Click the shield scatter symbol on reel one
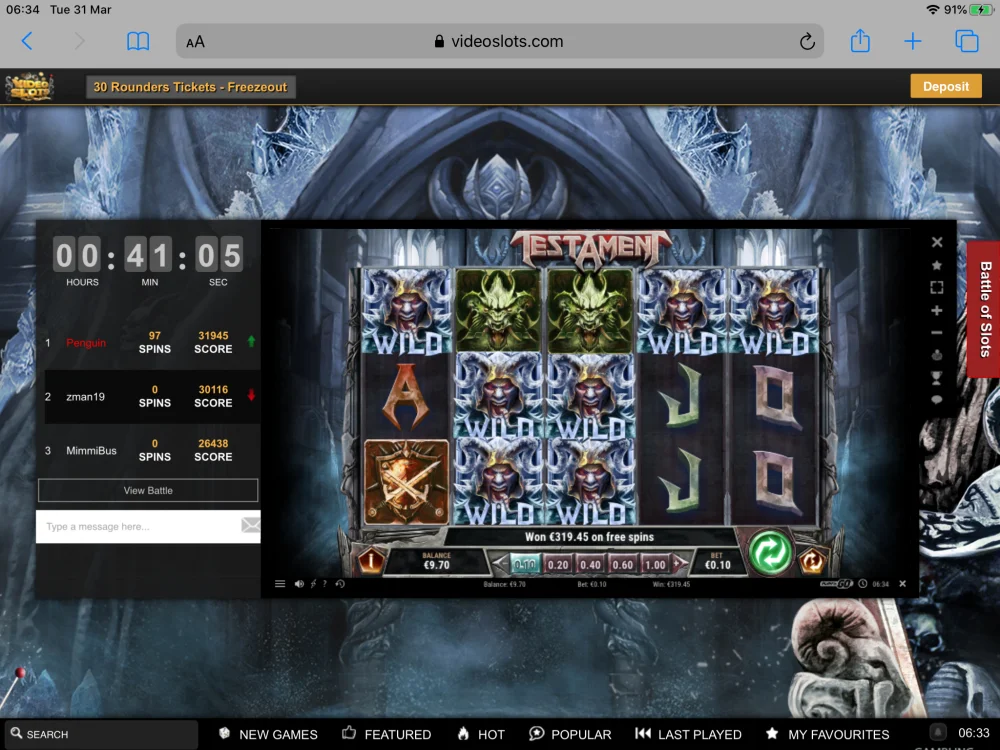Screen dimensions: 1000x750 (406, 482)
